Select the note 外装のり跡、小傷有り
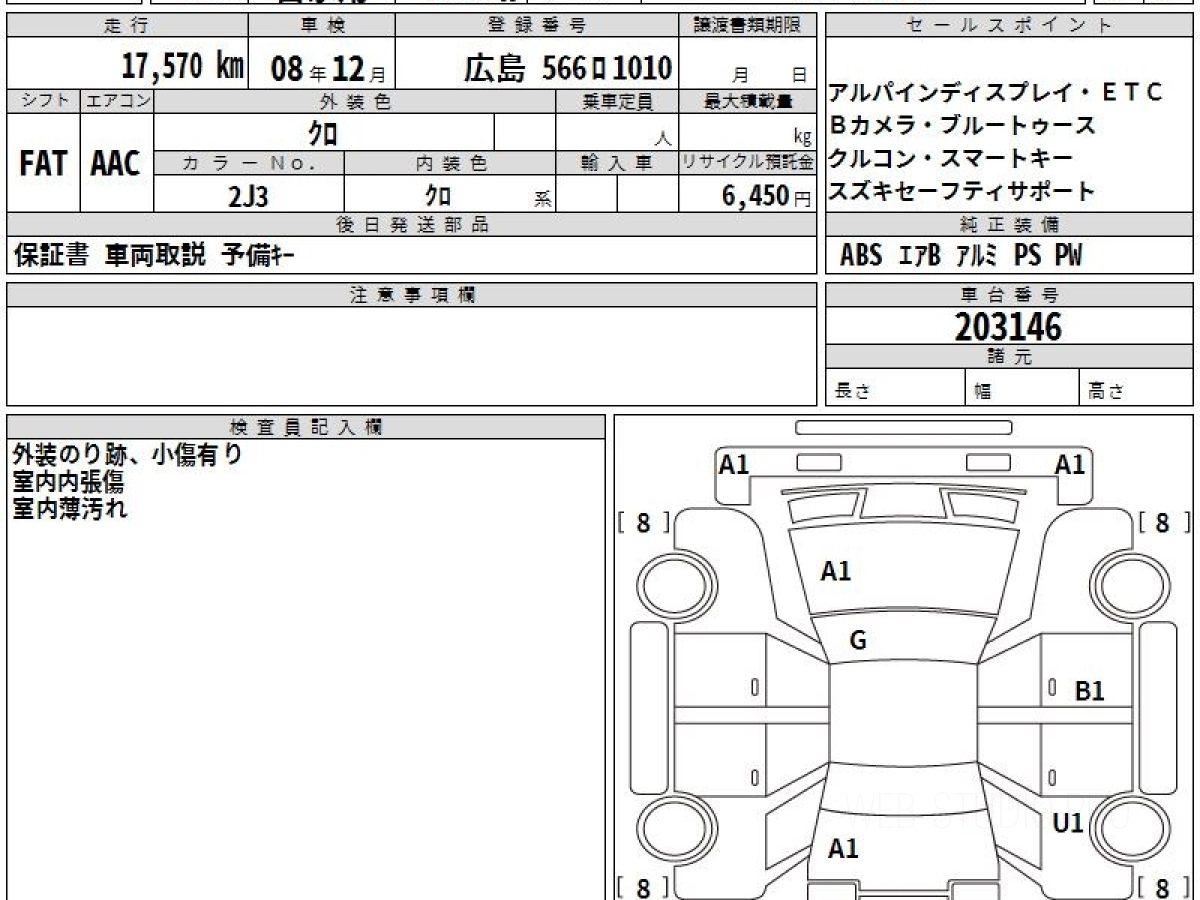This screenshot has width=1200, height=900. [x=128, y=455]
